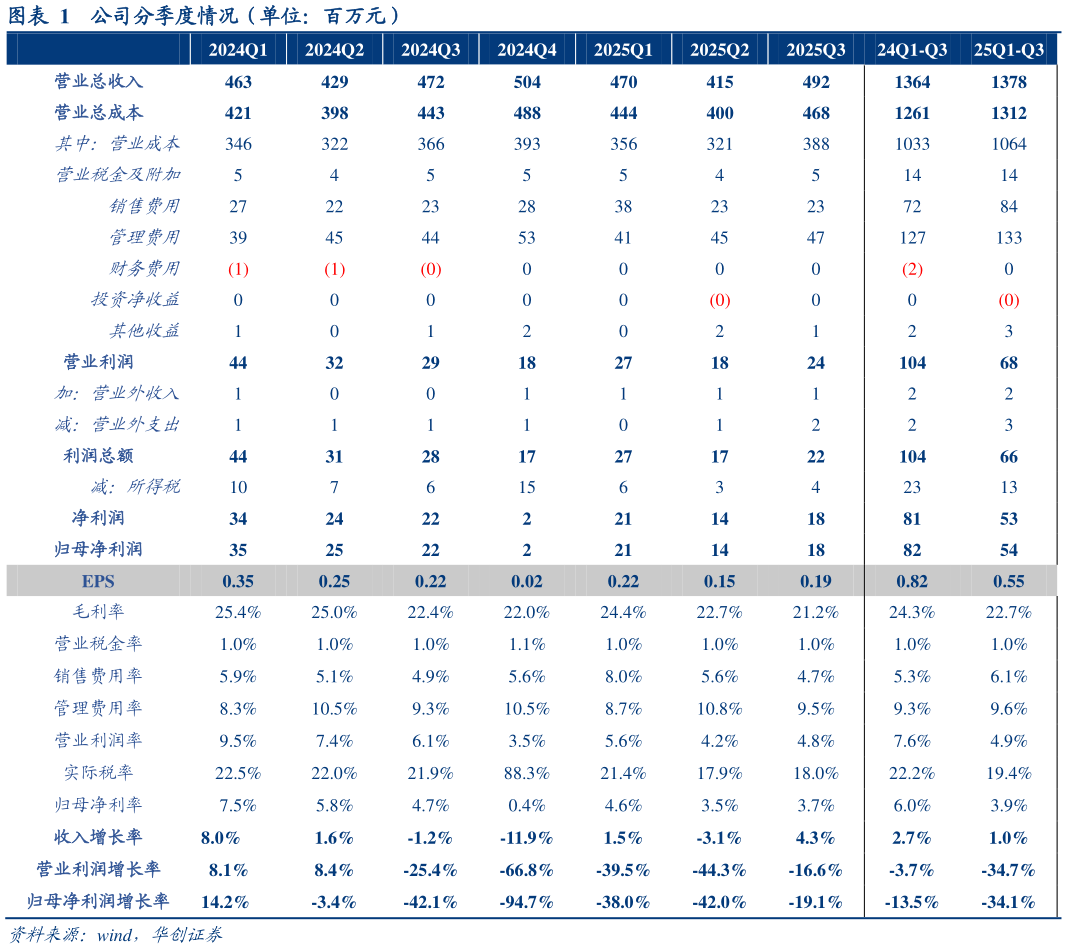1067x949 pixels.
Task: Select 2024Q4 归母净利润增长率 value -94.7%
Action: click(527, 903)
